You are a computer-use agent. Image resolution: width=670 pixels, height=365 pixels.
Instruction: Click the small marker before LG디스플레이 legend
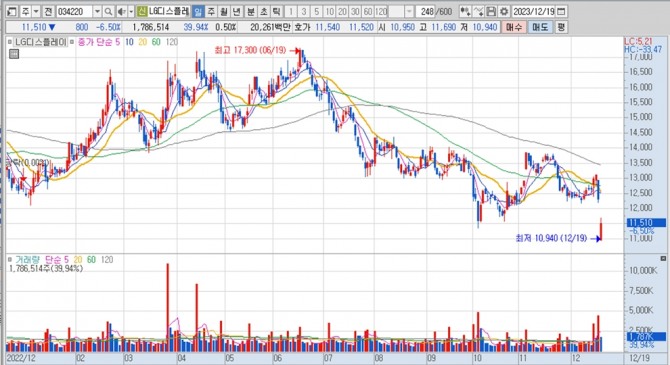[10, 42]
